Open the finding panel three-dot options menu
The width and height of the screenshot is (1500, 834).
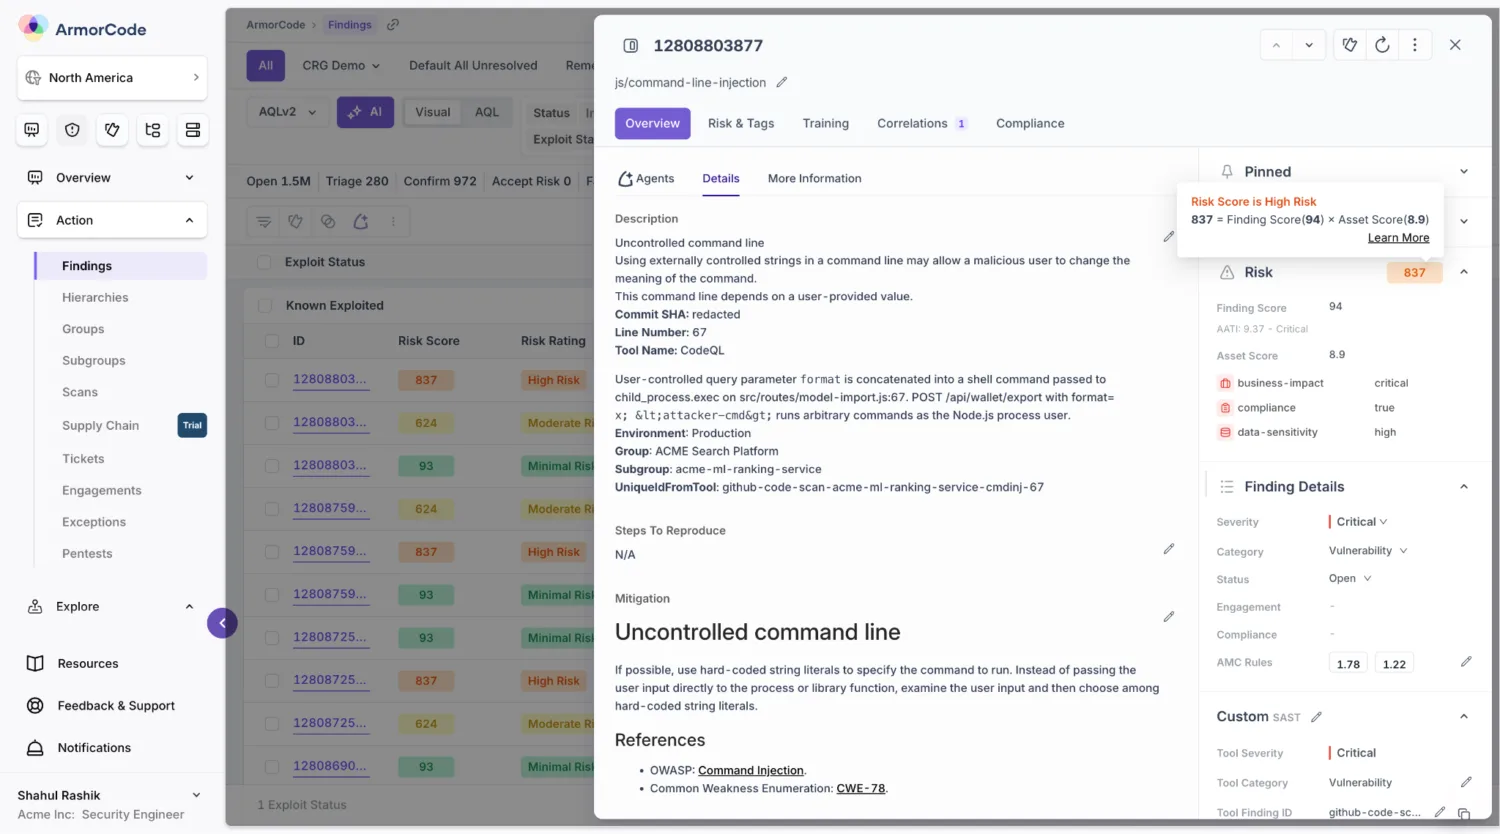click(x=1414, y=45)
